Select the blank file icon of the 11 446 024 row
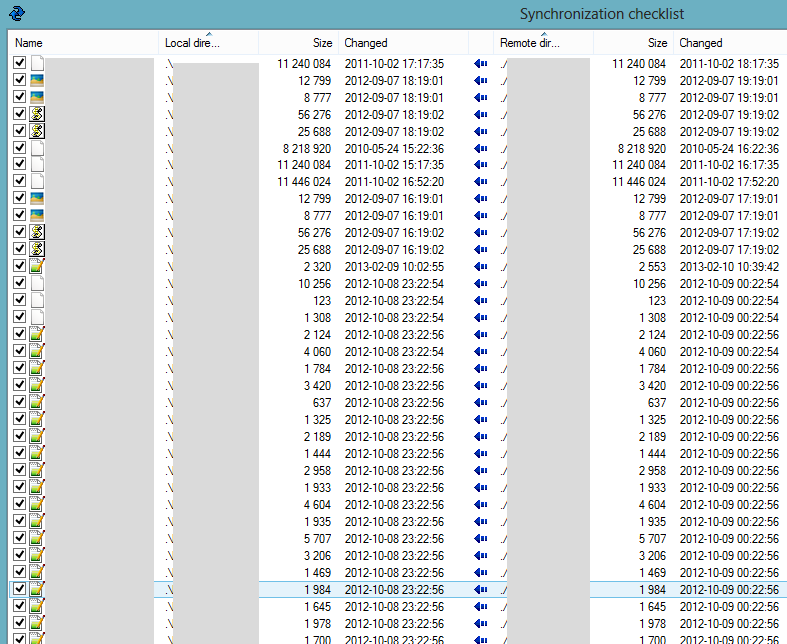Viewport: 787px width, 644px height. tap(37, 182)
